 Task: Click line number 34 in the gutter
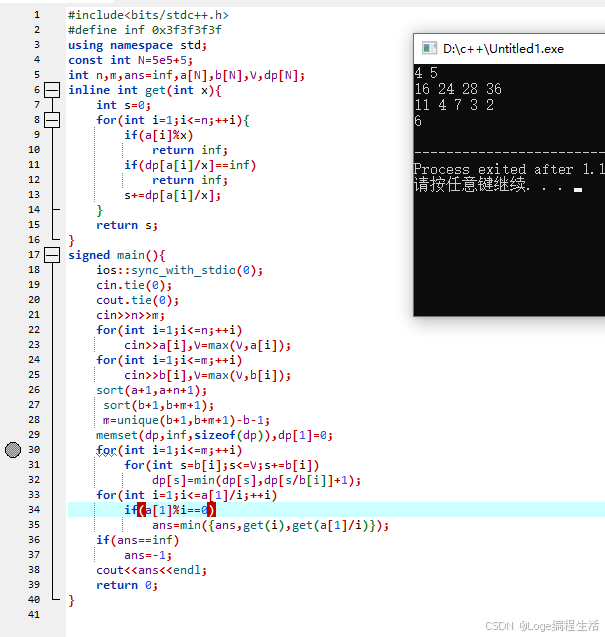(x=34, y=509)
